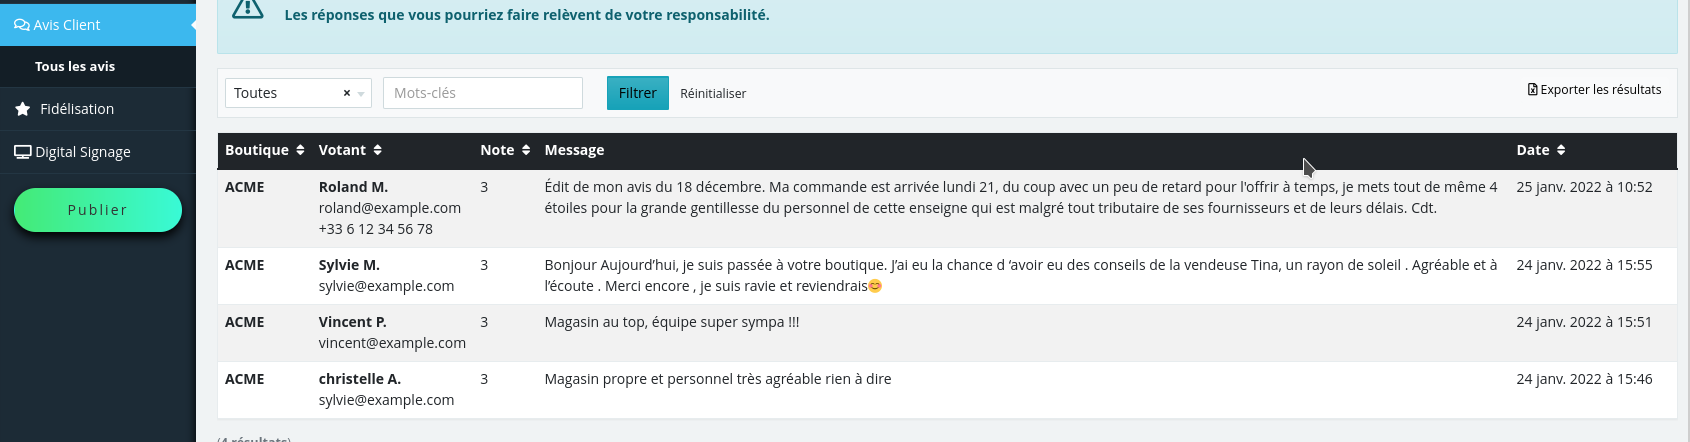Click the Filtrer button
Image resolution: width=1690 pixels, height=442 pixels.
tap(638, 93)
